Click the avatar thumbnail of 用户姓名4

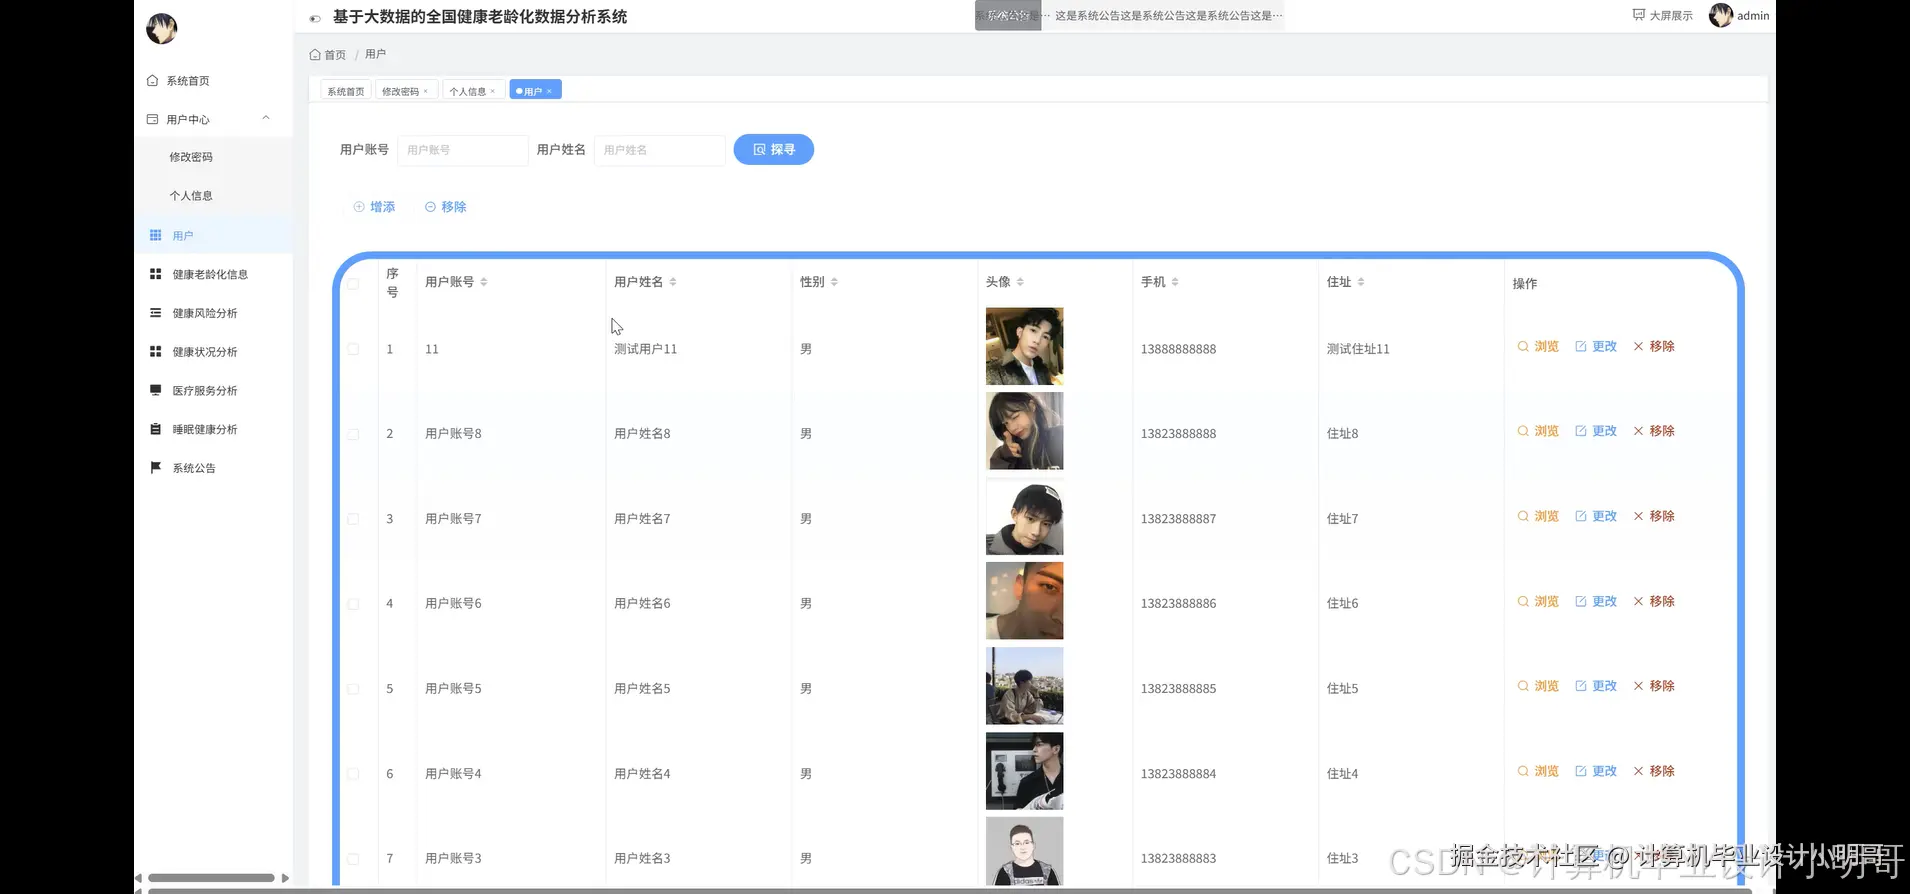coord(1024,771)
